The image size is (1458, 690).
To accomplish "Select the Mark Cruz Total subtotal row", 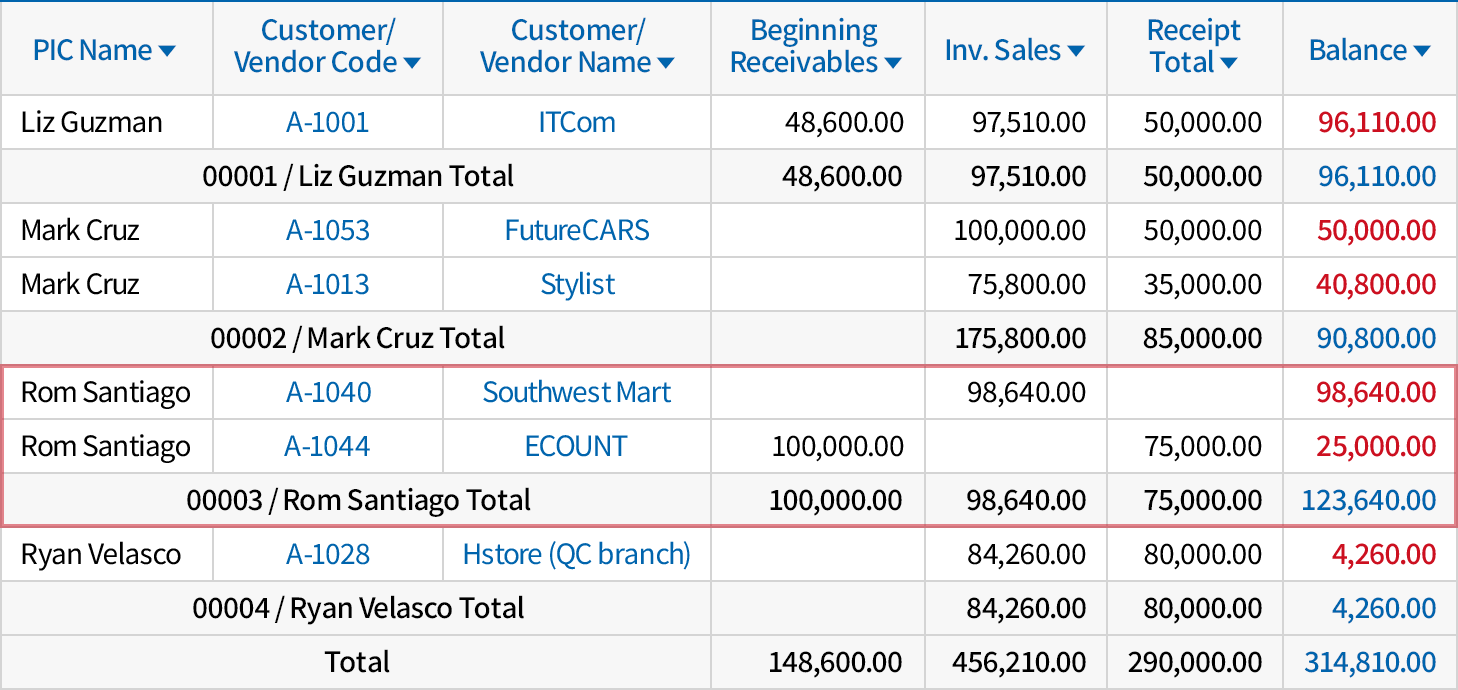I will pos(357,339).
